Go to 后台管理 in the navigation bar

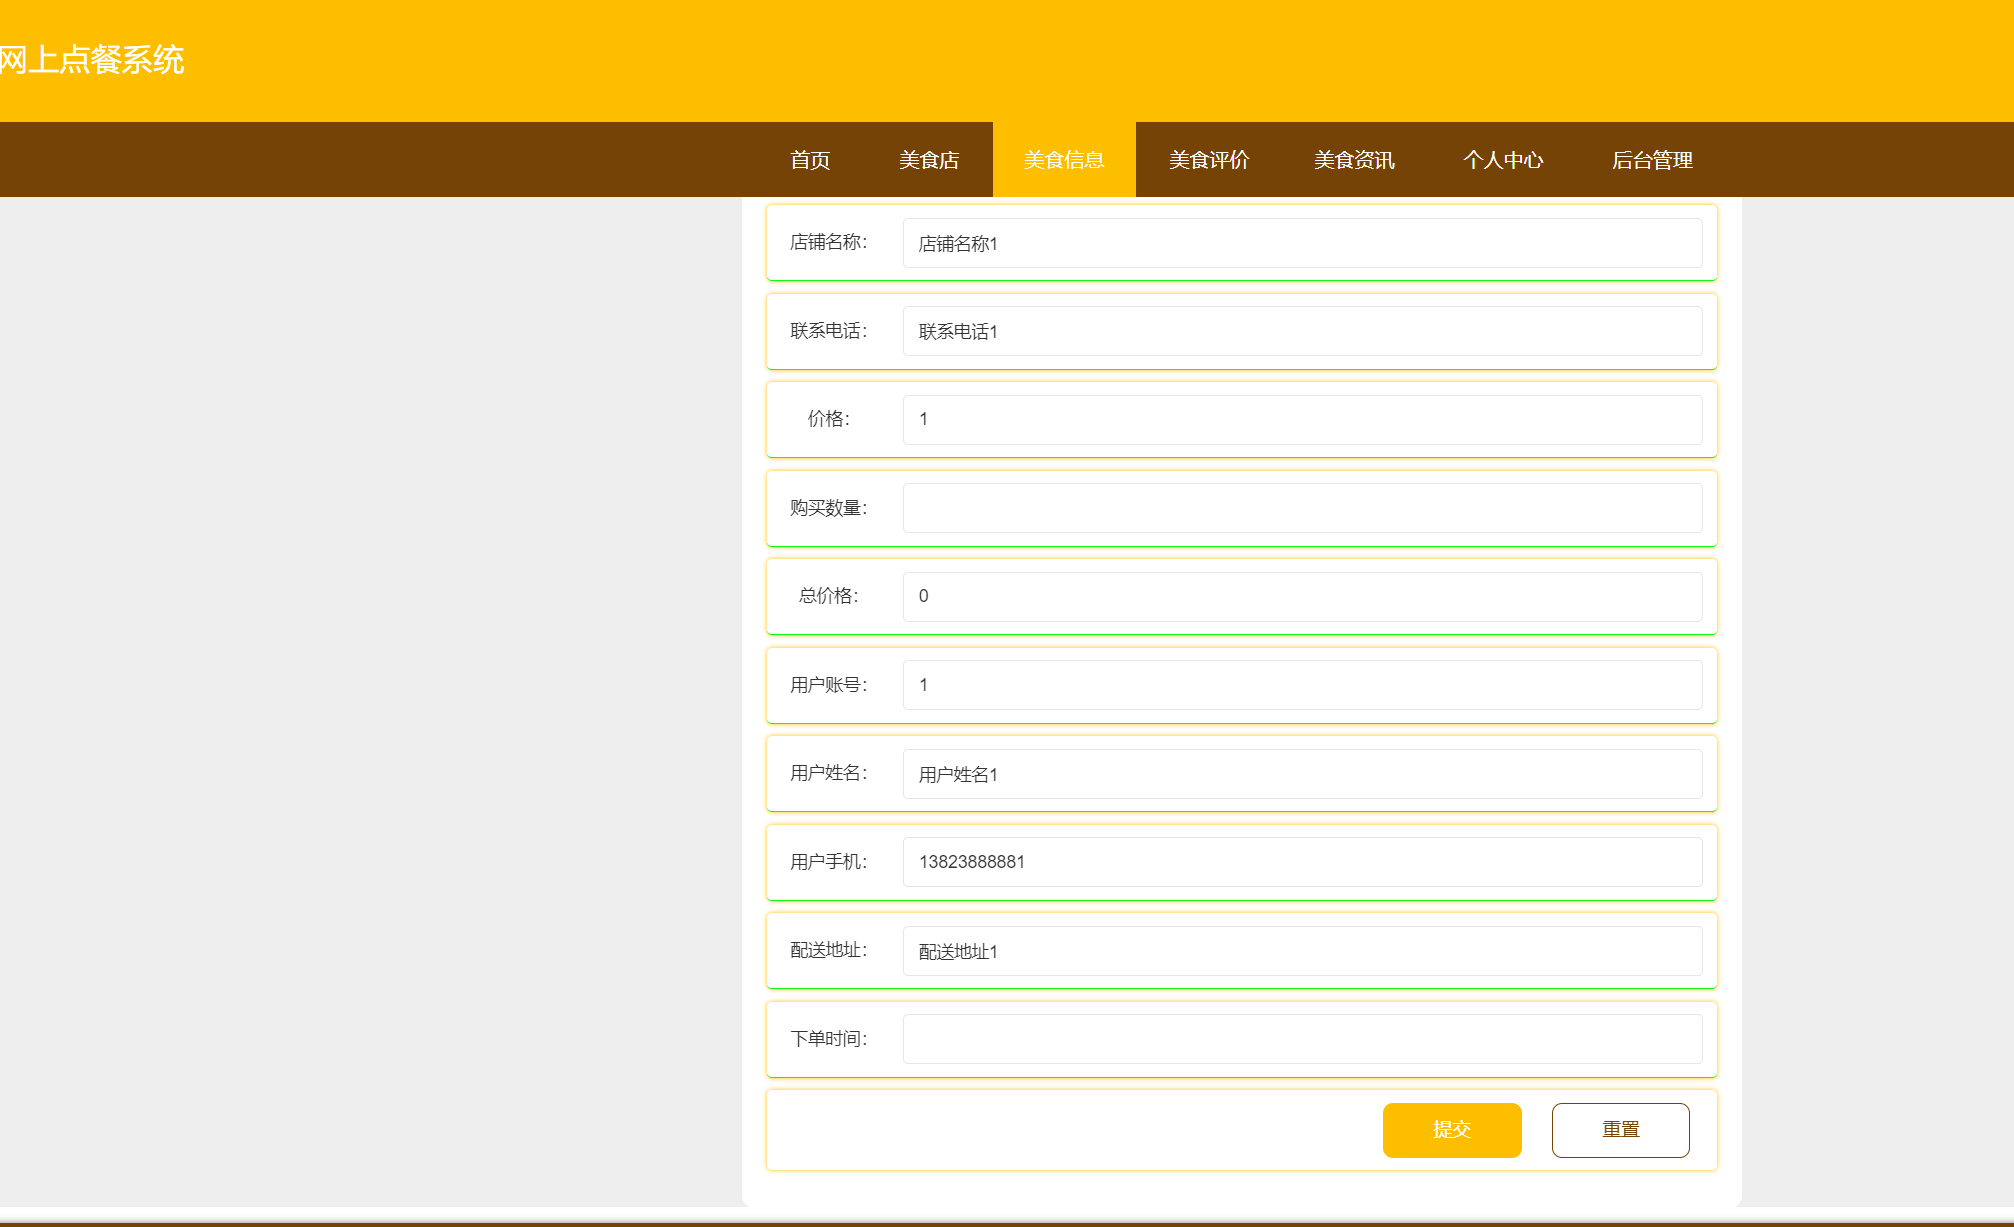click(1651, 160)
